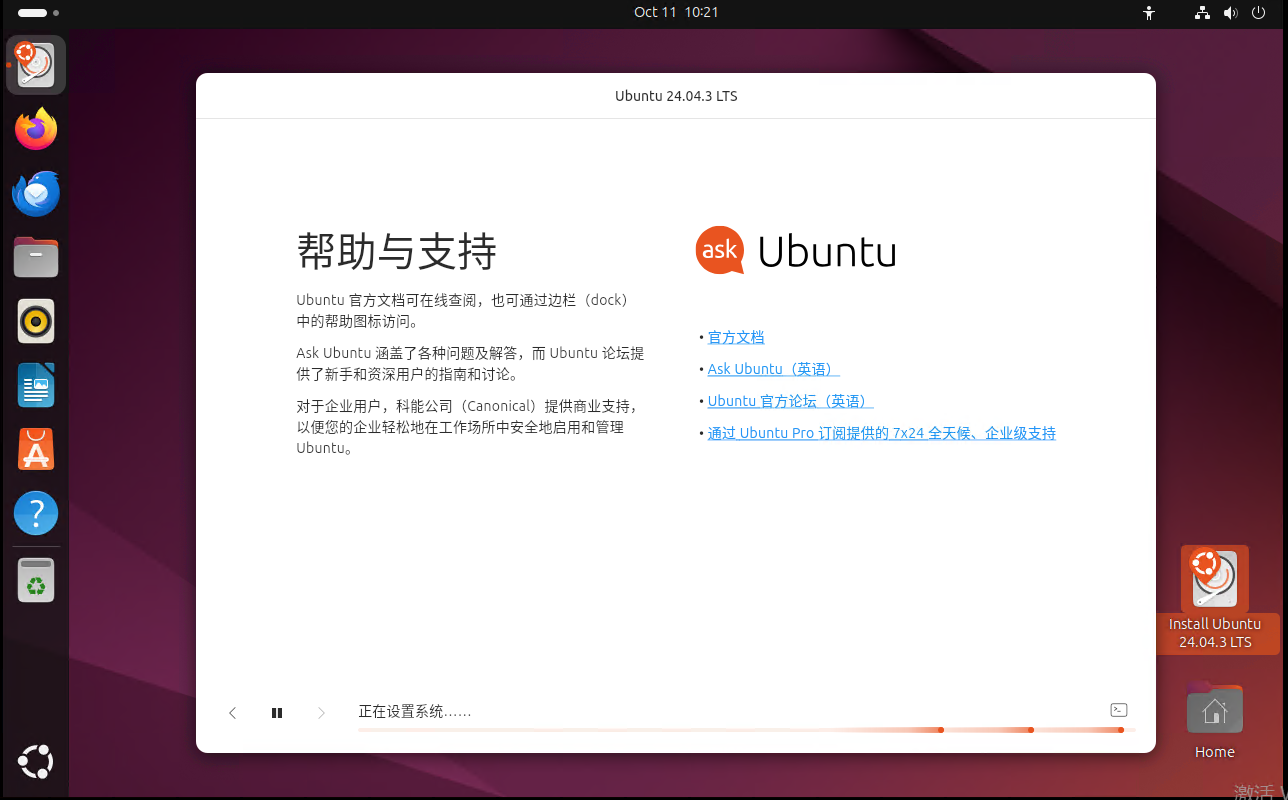
Task: Pause the installer slideshow
Action: pyautogui.click(x=277, y=713)
